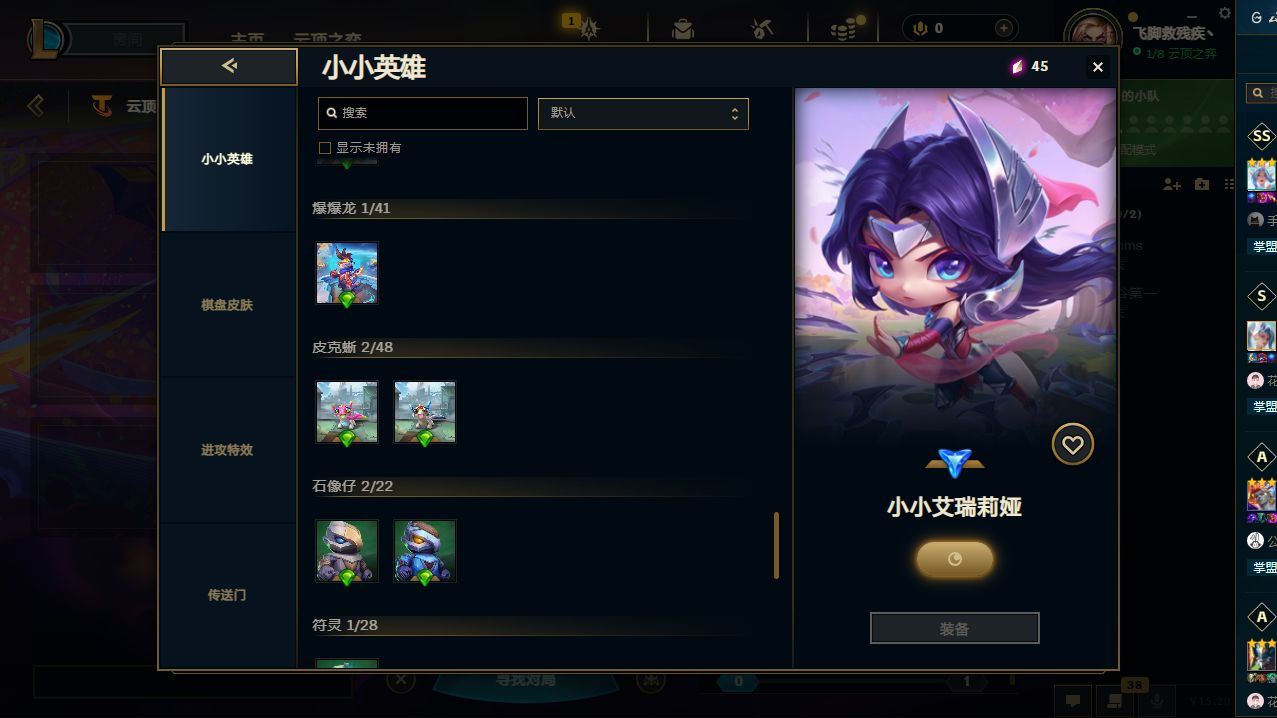Enable the 显示未拥有 checkbox
This screenshot has width=1277, height=718.
[324, 148]
